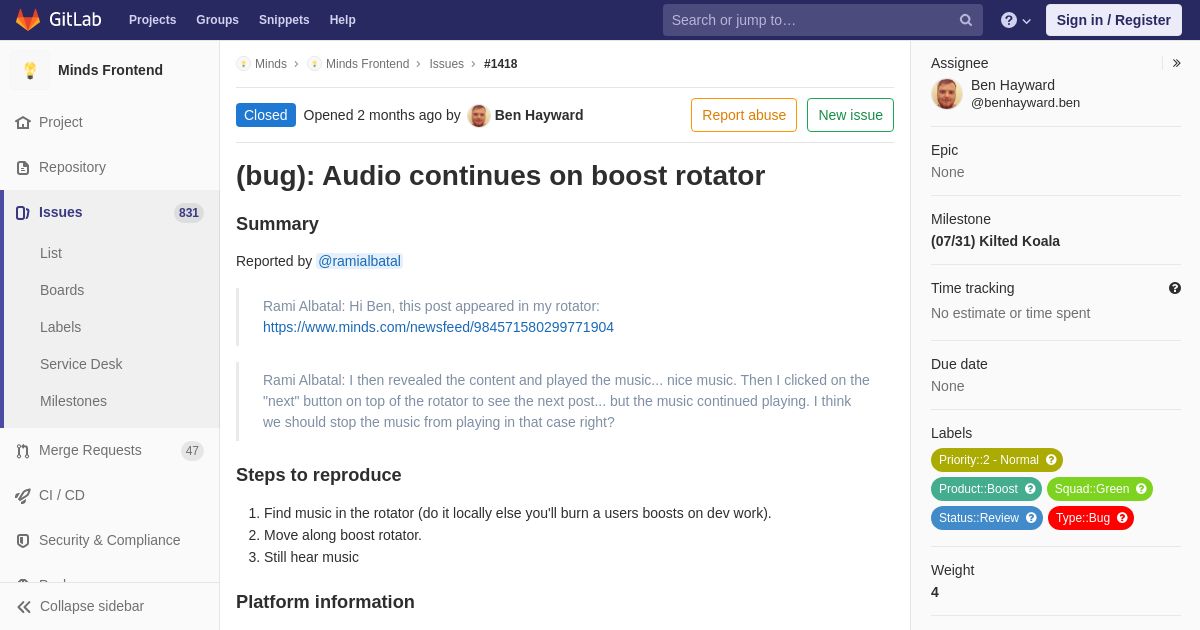The image size is (1200, 630).
Task: Click the Time tracking help icon
Action: tap(1175, 288)
